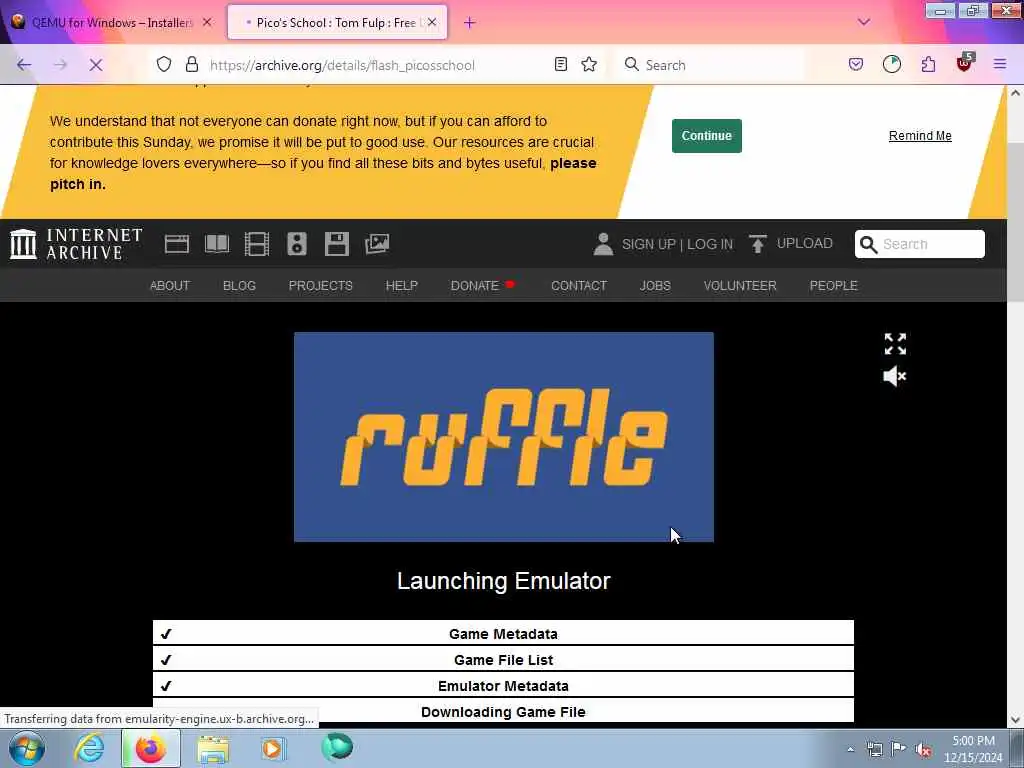This screenshot has height=768, width=1024.
Task: Open the CONTACT menu item
Action: pyautogui.click(x=579, y=285)
